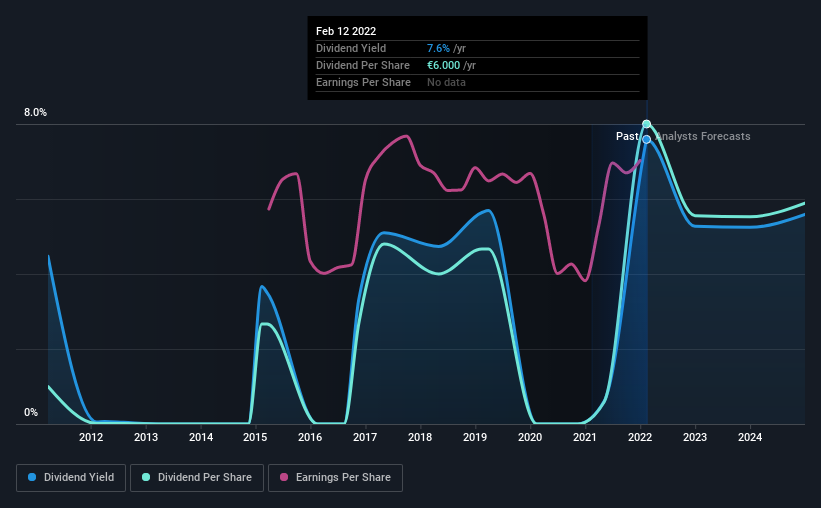This screenshot has width=821, height=508.
Task: Click the 2014 x-axis label
Action: (x=201, y=437)
